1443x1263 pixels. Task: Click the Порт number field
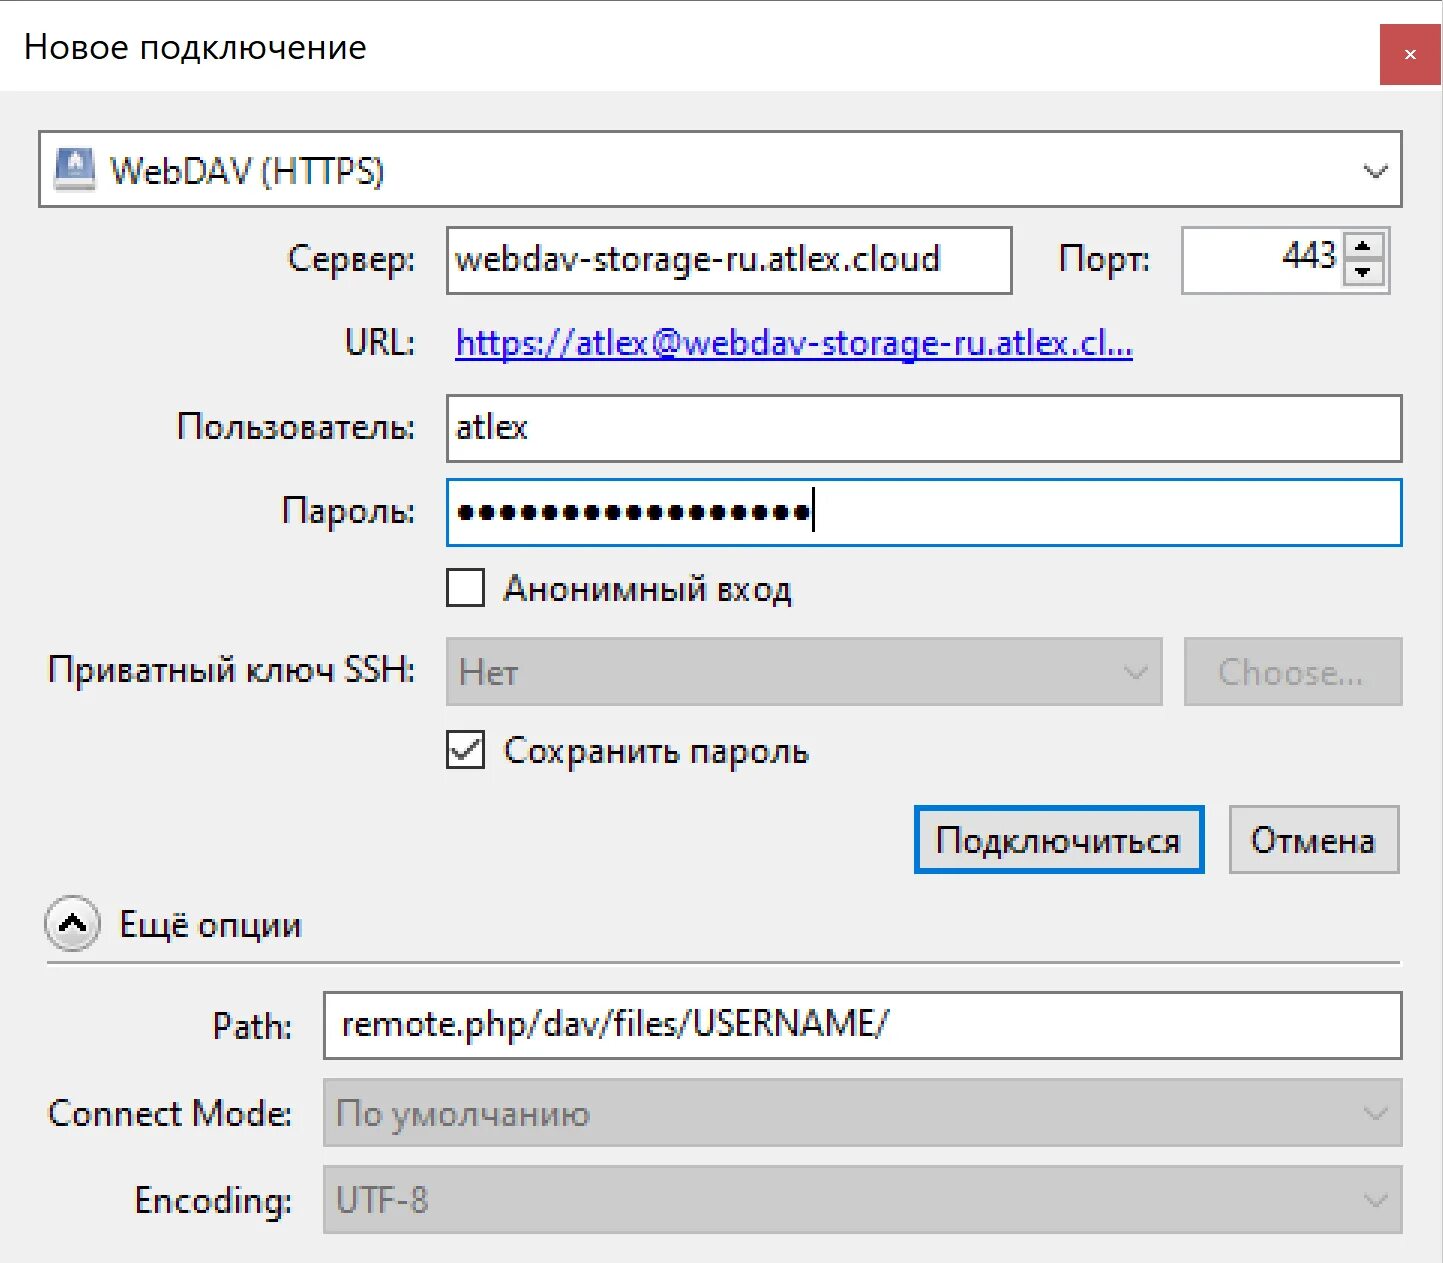pyautogui.click(x=1262, y=260)
